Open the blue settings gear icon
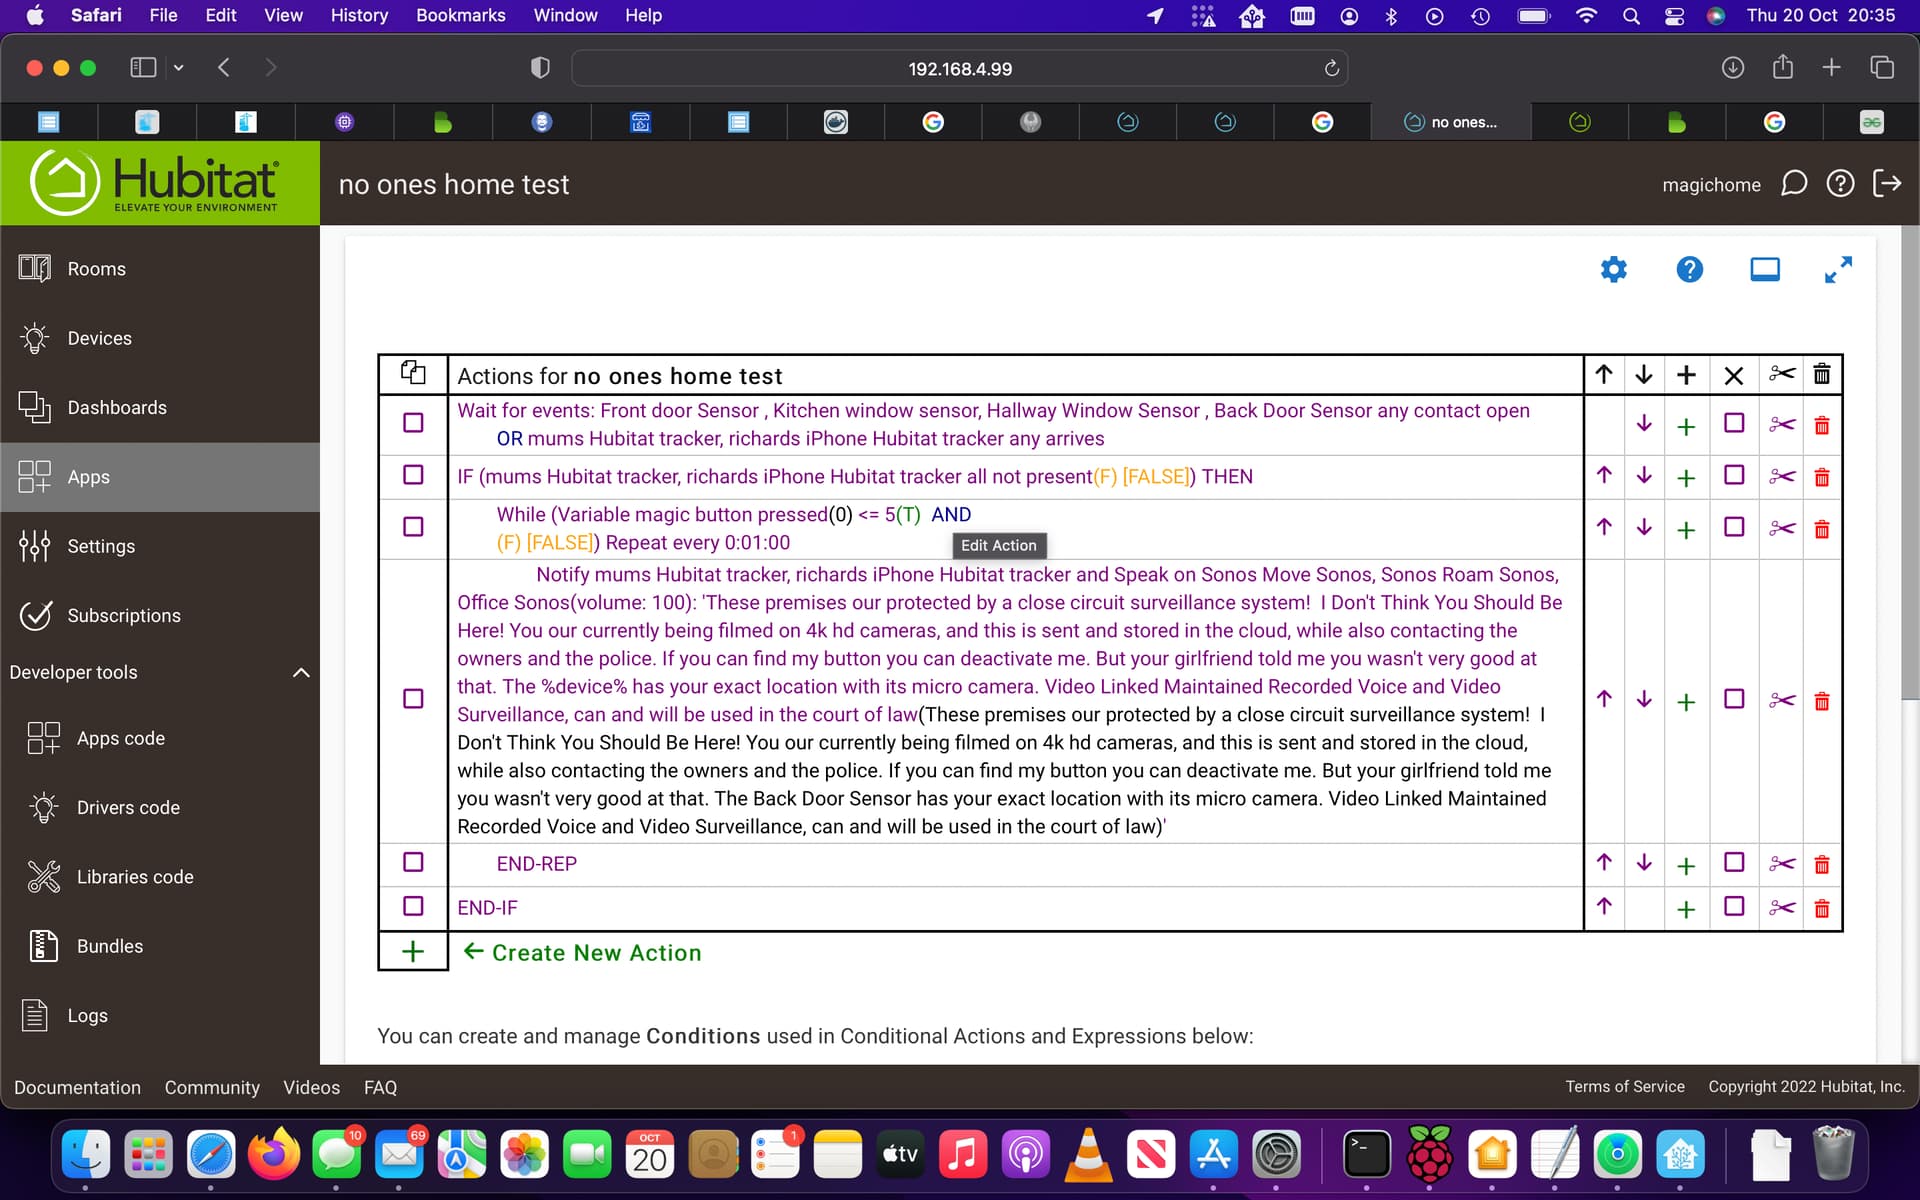Viewport: 1920px width, 1200px height. (x=1613, y=269)
